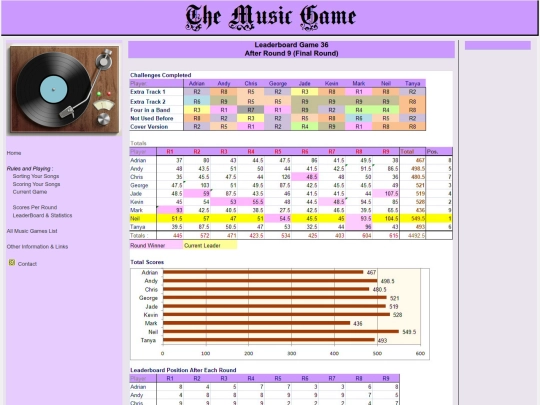Viewport: 540px width, 405px height.
Task: Click Andy row in position table
Action: 264,395
